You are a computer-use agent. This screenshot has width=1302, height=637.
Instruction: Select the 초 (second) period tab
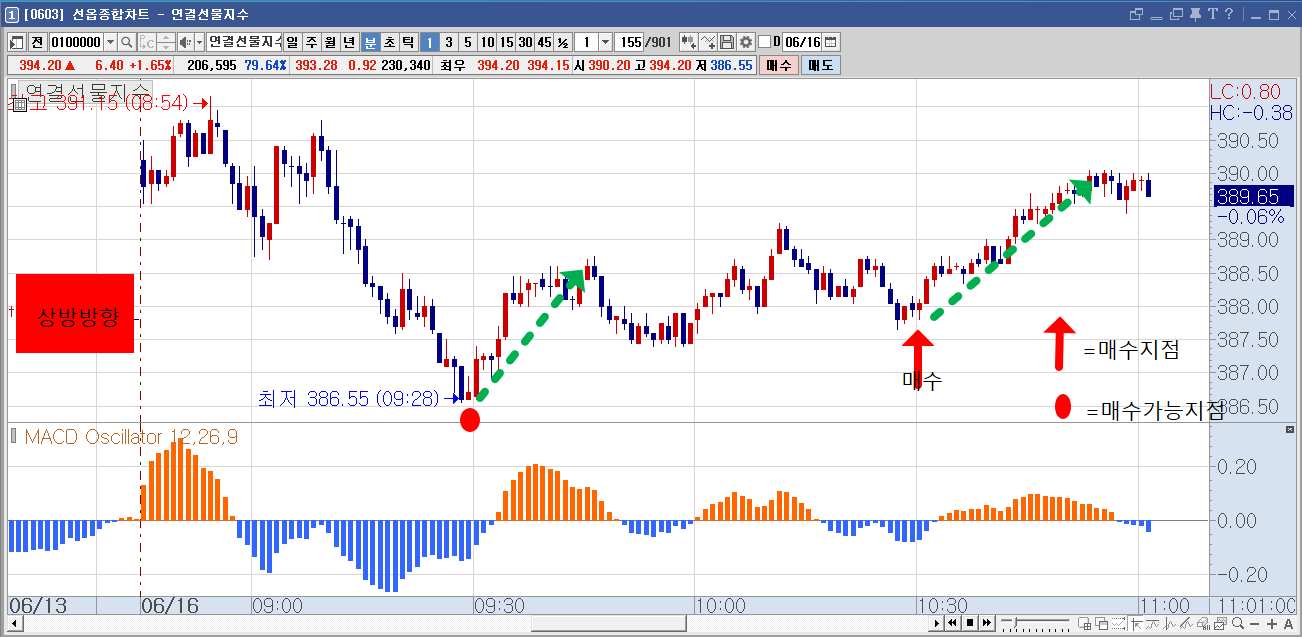click(389, 42)
